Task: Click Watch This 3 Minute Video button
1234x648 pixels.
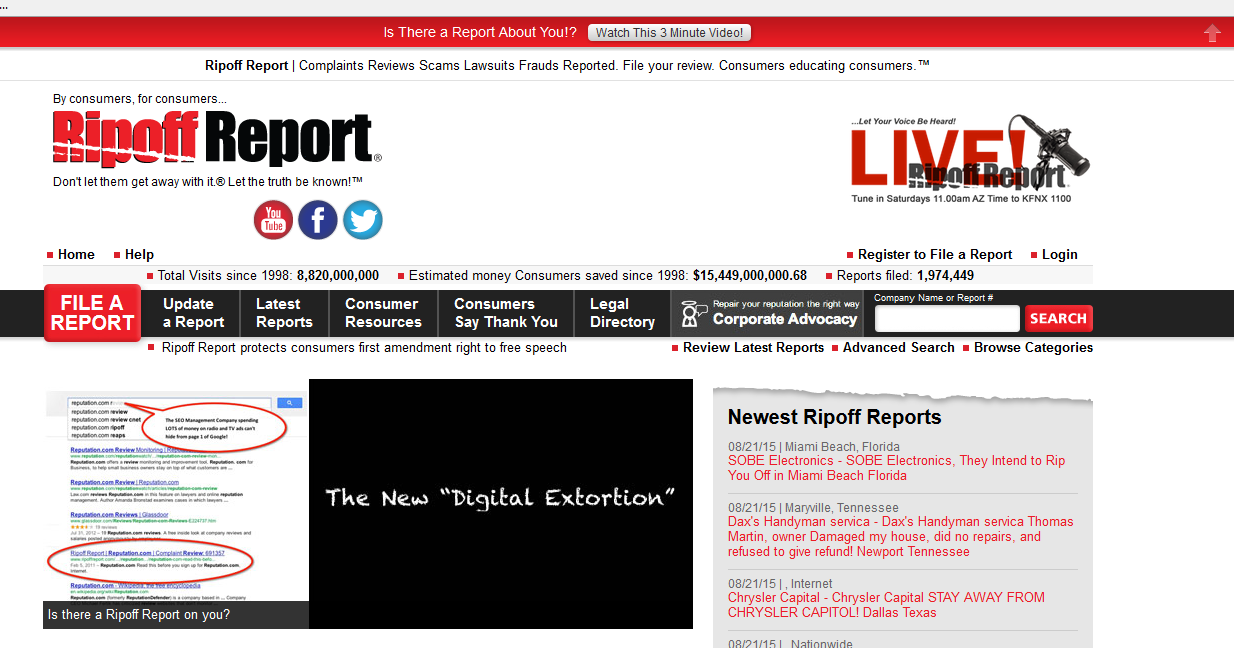Action: [669, 33]
